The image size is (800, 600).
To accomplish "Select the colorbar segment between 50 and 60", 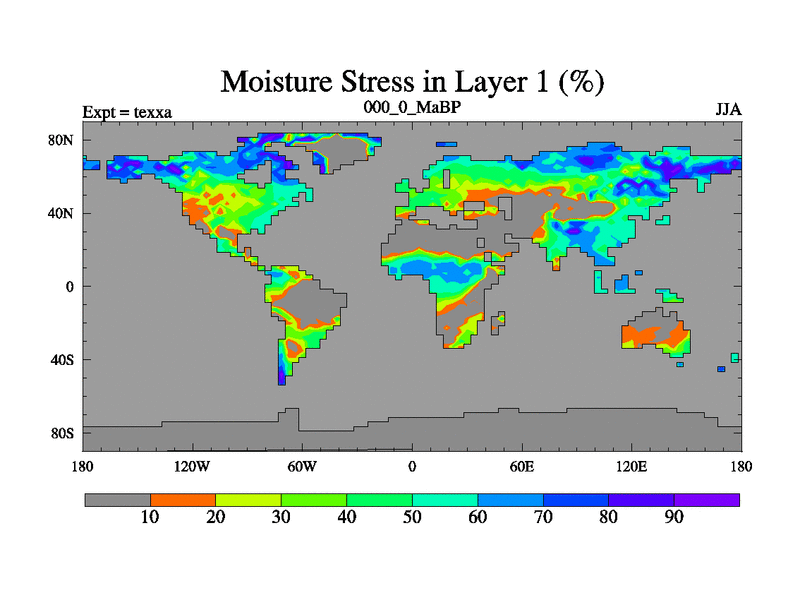I will click(445, 499).
